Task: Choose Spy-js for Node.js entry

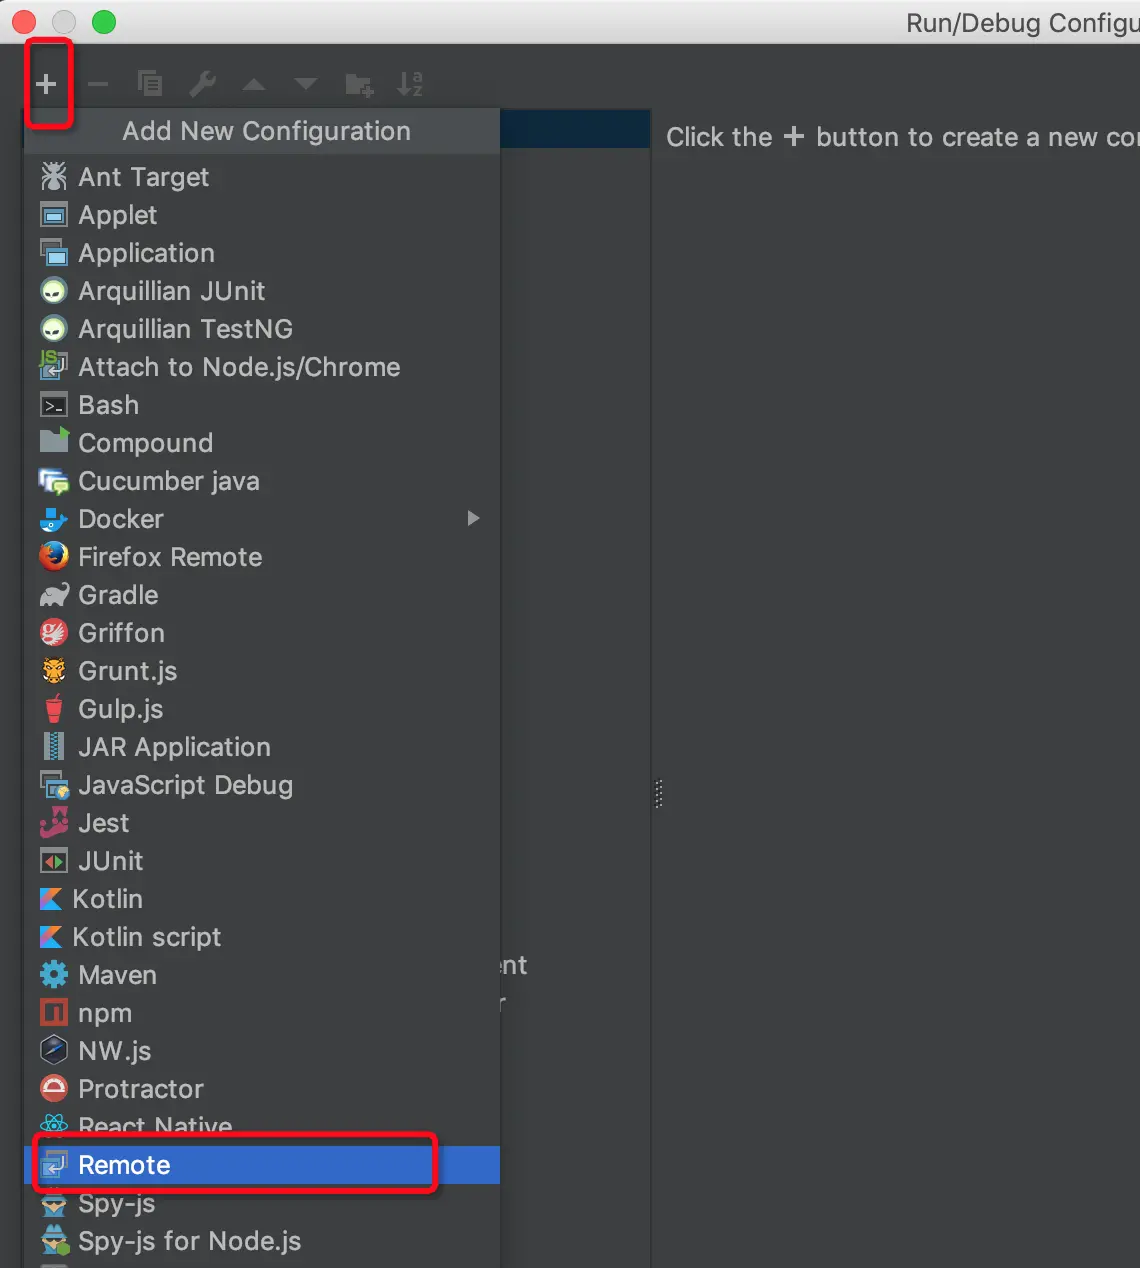Action: coord(262,1241)
